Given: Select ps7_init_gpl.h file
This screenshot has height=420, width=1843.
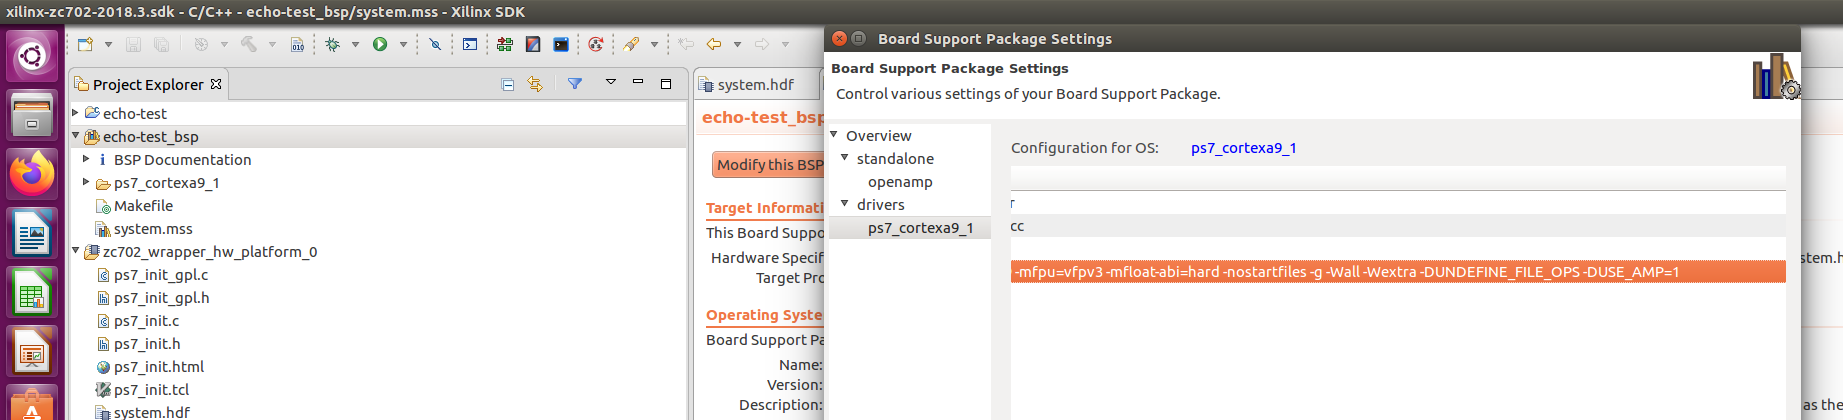Looking at the screenshot, I should point(162,298).
